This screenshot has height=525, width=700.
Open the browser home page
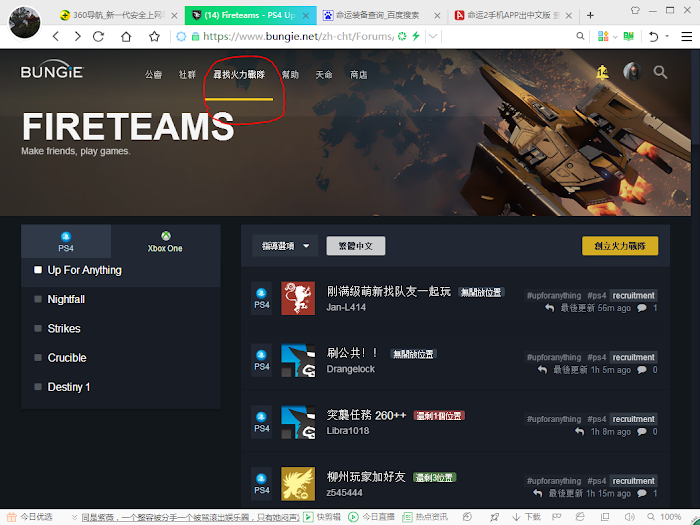(x=126, y=37)
